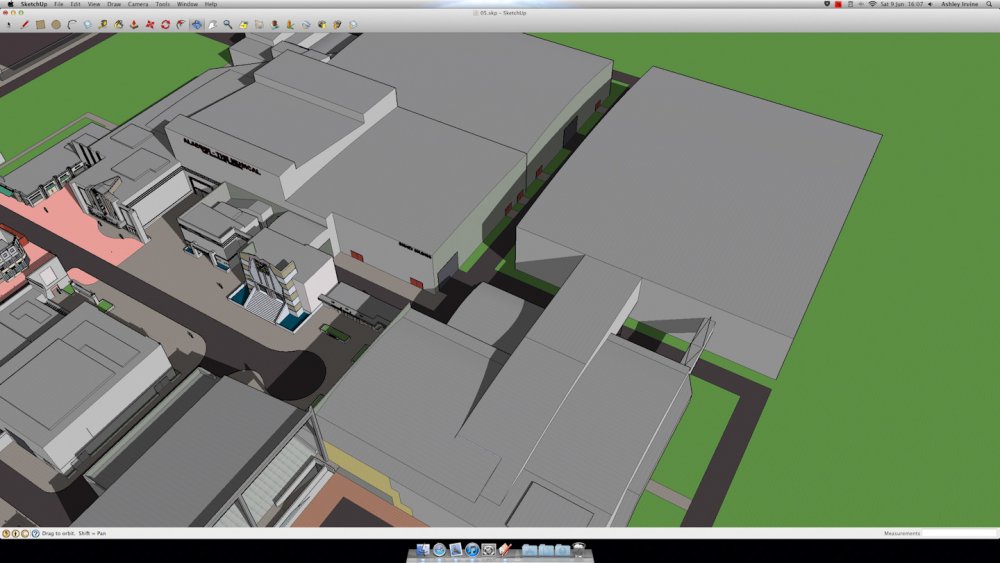Click the Measurements input box
Image resolution: width=1000 pixels, height=563 pixels.
(x=958, y=533)
